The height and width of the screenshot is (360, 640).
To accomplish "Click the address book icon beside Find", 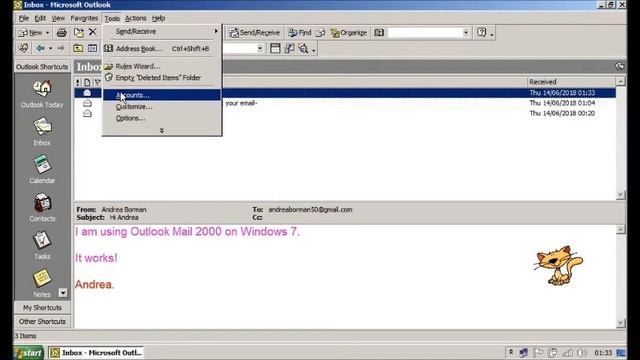I will click(320, 33).
